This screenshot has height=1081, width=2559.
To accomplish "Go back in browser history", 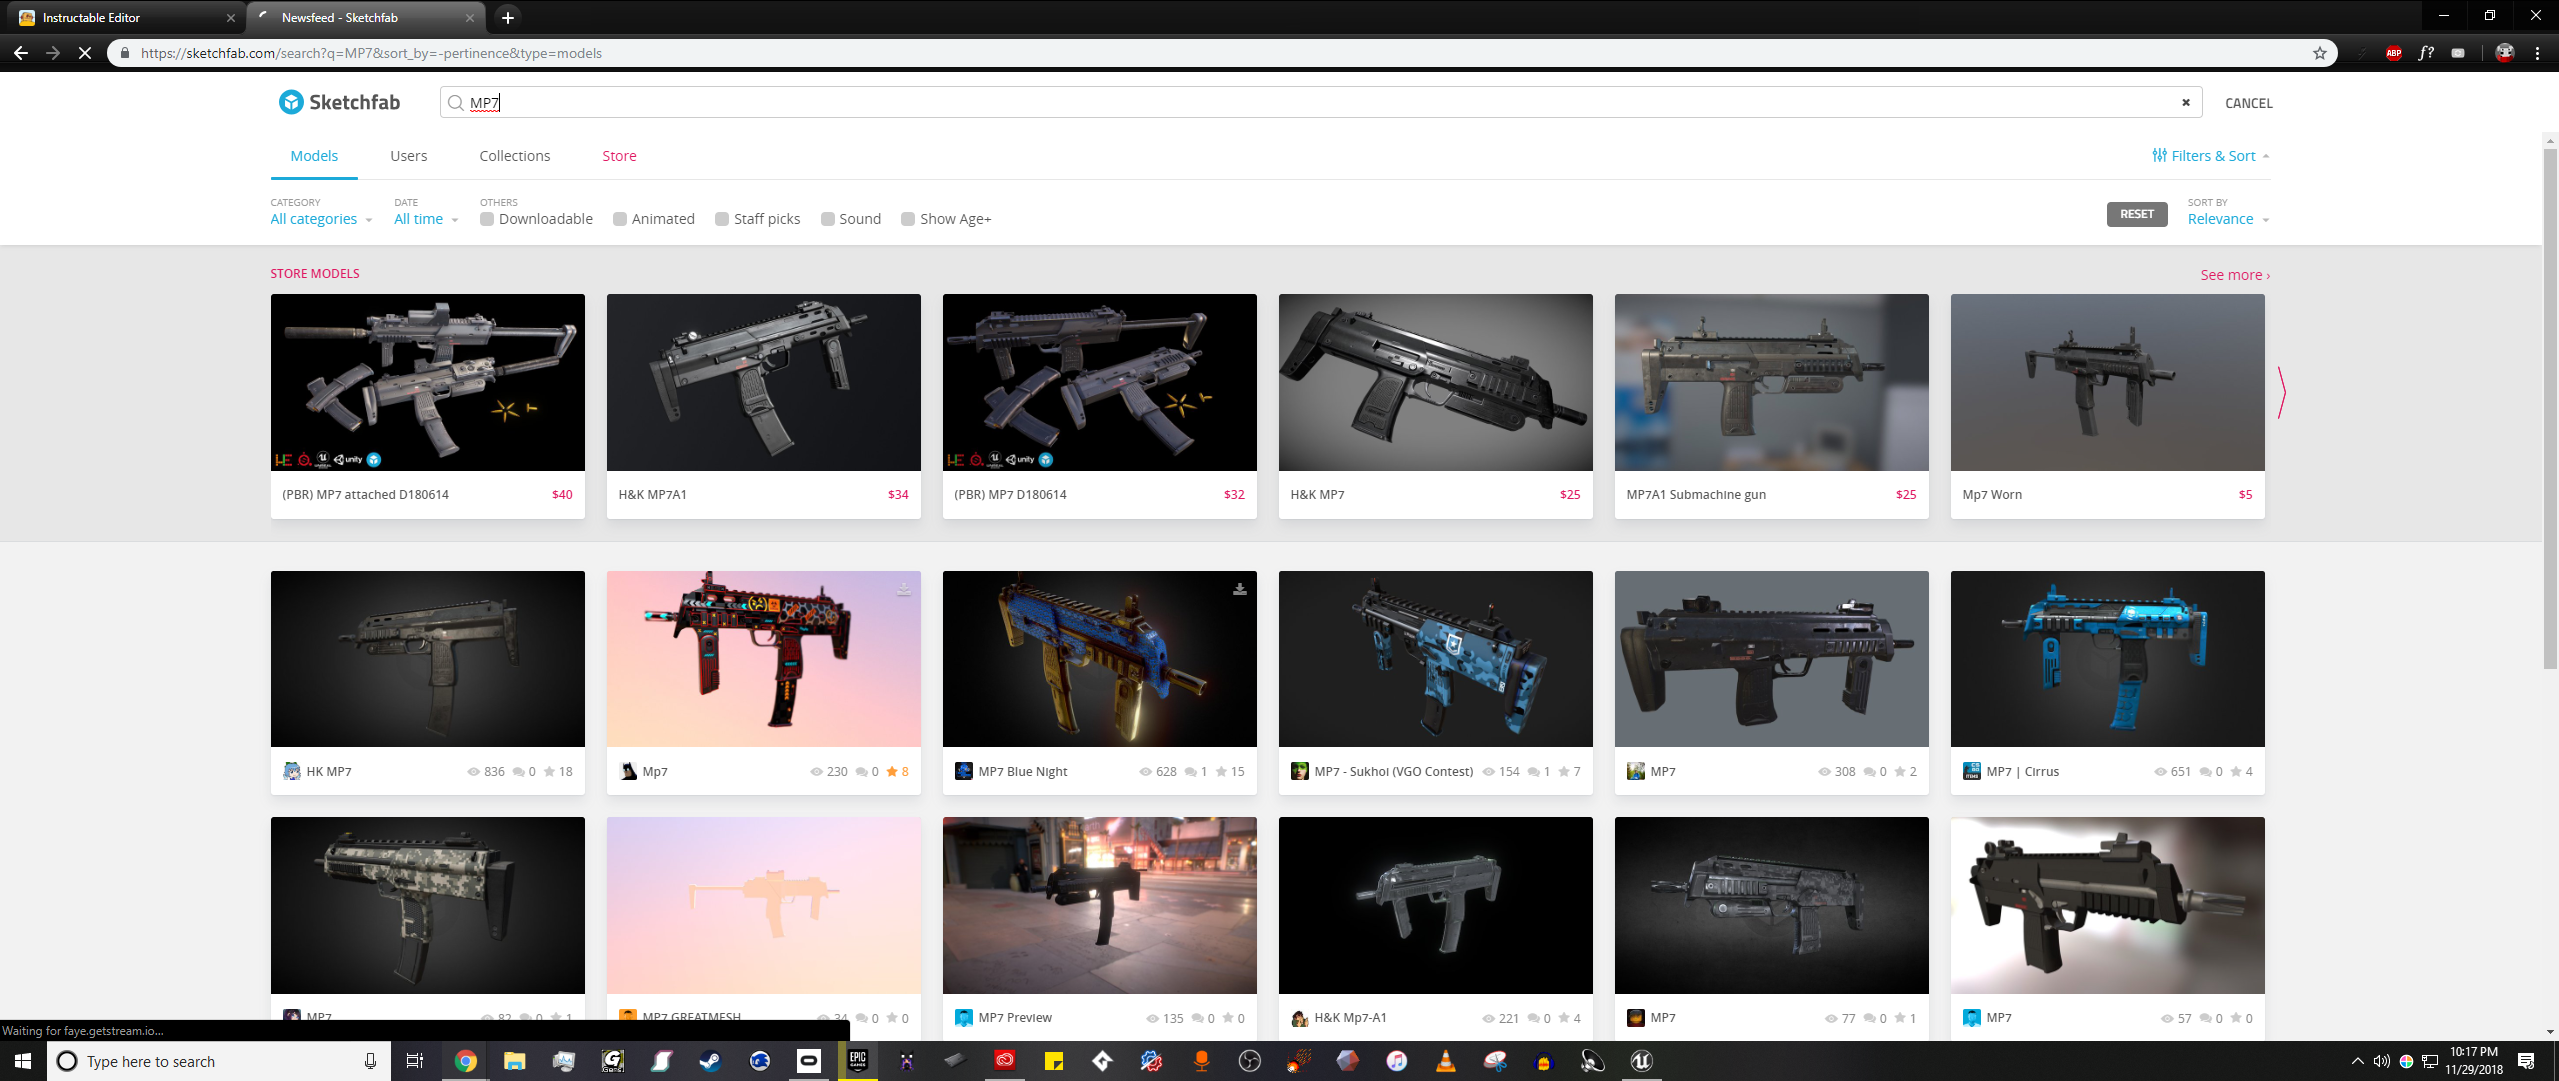I will click(21, 53).
